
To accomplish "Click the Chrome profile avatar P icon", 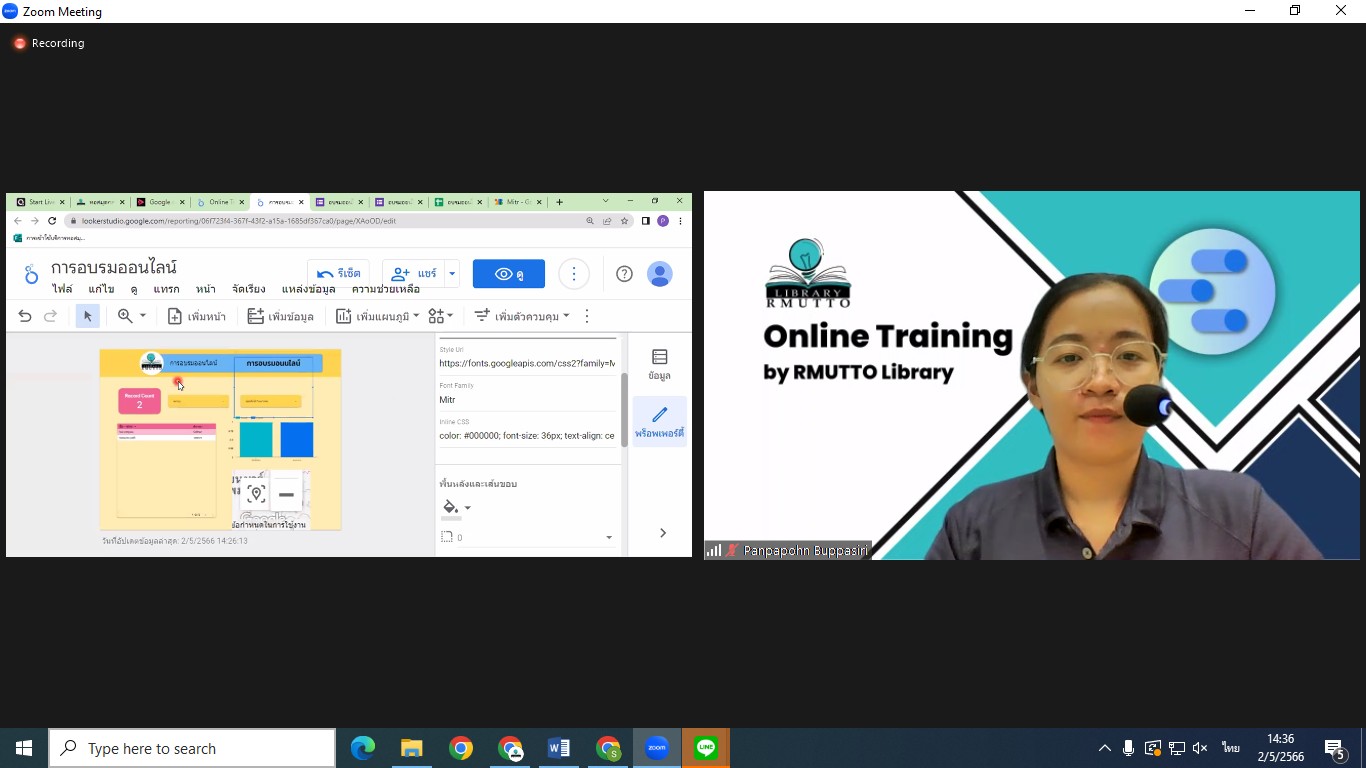I will point(662,221).
